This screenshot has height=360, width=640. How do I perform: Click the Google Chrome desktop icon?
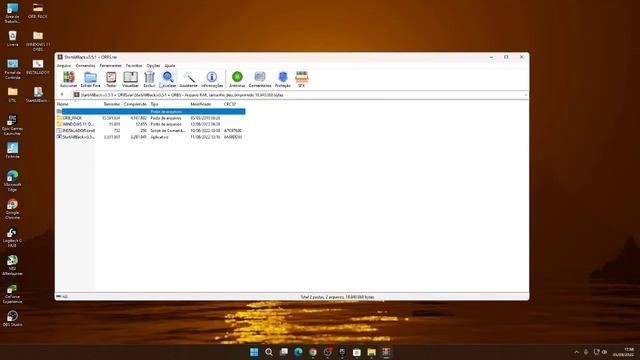coord(12,209)
